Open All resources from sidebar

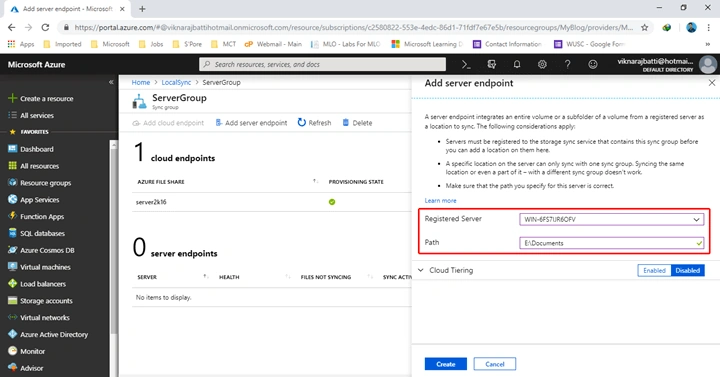pos(39,166)
